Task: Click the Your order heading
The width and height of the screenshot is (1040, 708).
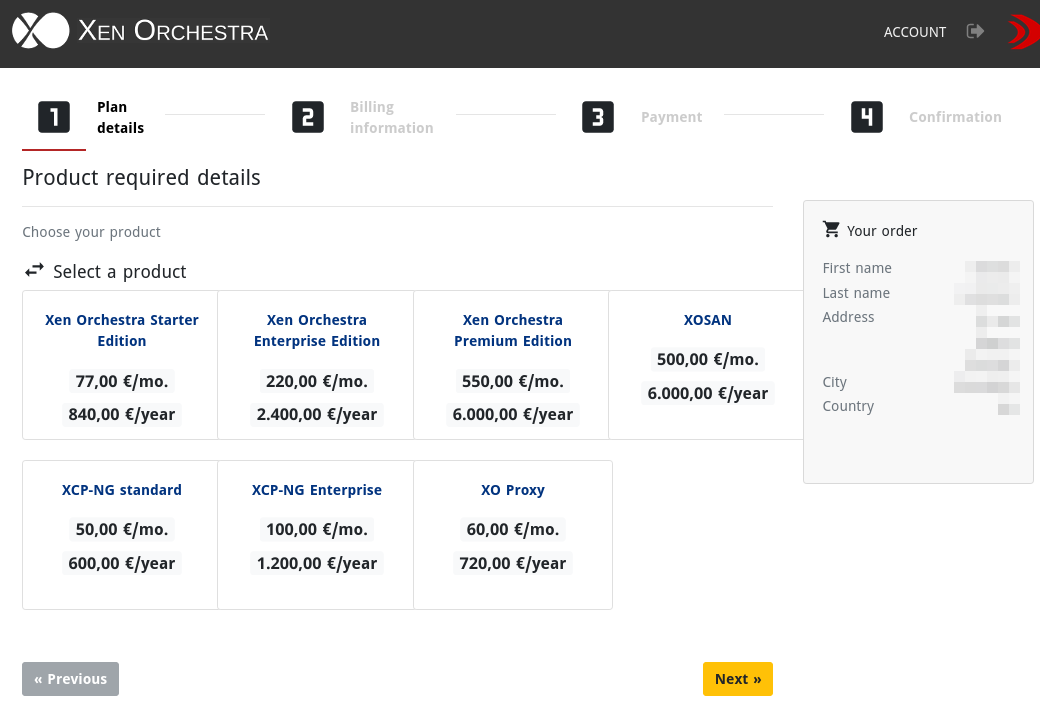Action: tap(882, 231)
